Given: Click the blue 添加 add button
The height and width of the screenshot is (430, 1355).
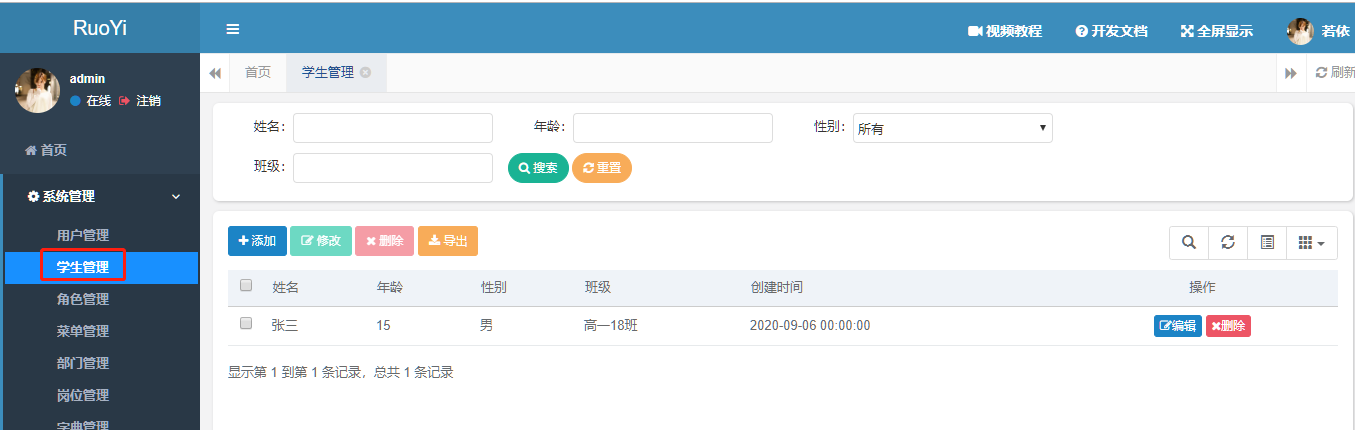Looking at the screenshot, I should pyautogui.click(x=257, y=241).
